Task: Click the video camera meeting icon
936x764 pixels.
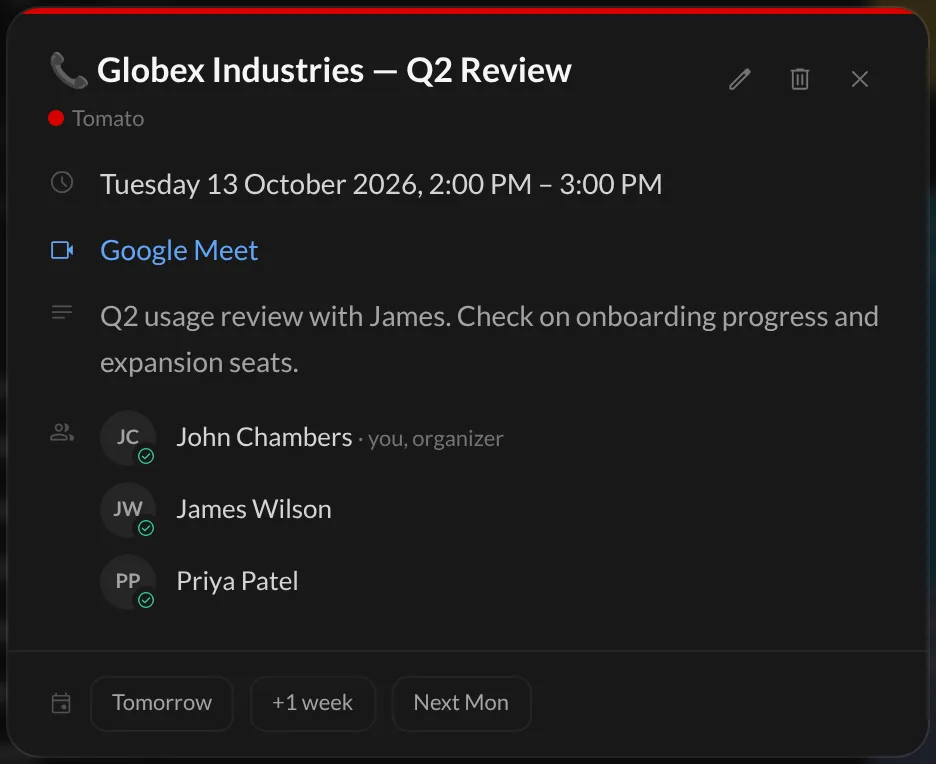Action: (62, 250)
